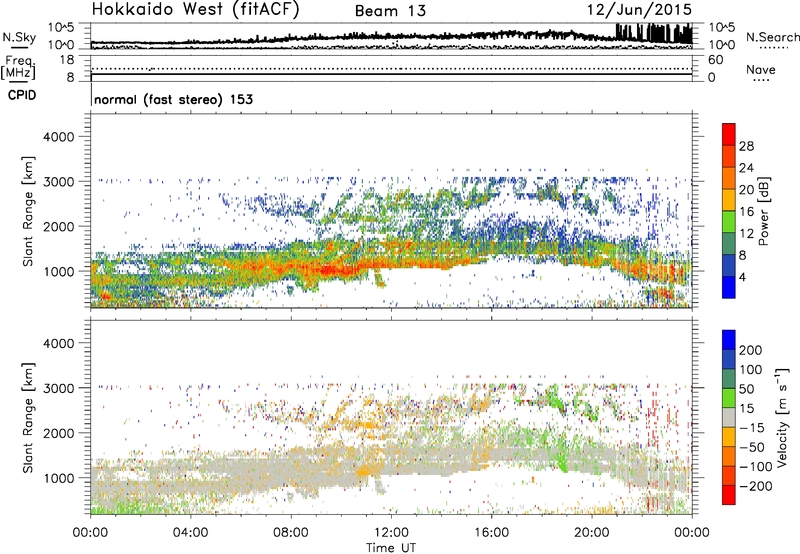Pick the red top segment of the power colorbar
Screen dimensions: 800x554
point(729,134)
